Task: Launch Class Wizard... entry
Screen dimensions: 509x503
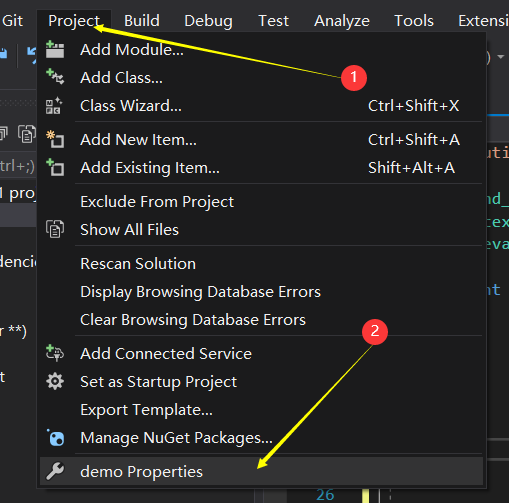Action: [x=261, y=106]
